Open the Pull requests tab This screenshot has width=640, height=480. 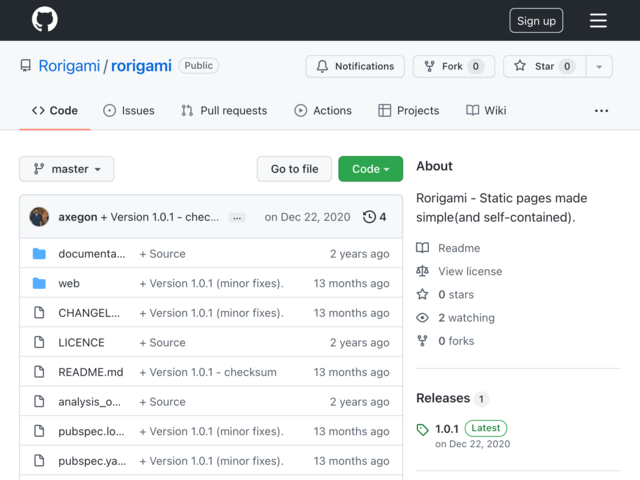point(224,111)
